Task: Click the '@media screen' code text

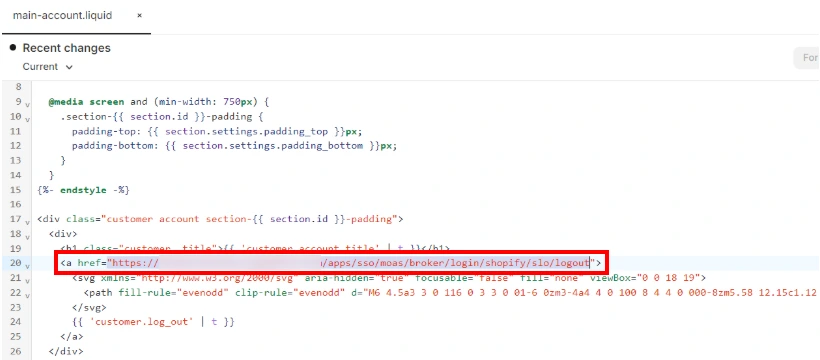Action: [86, 102]
